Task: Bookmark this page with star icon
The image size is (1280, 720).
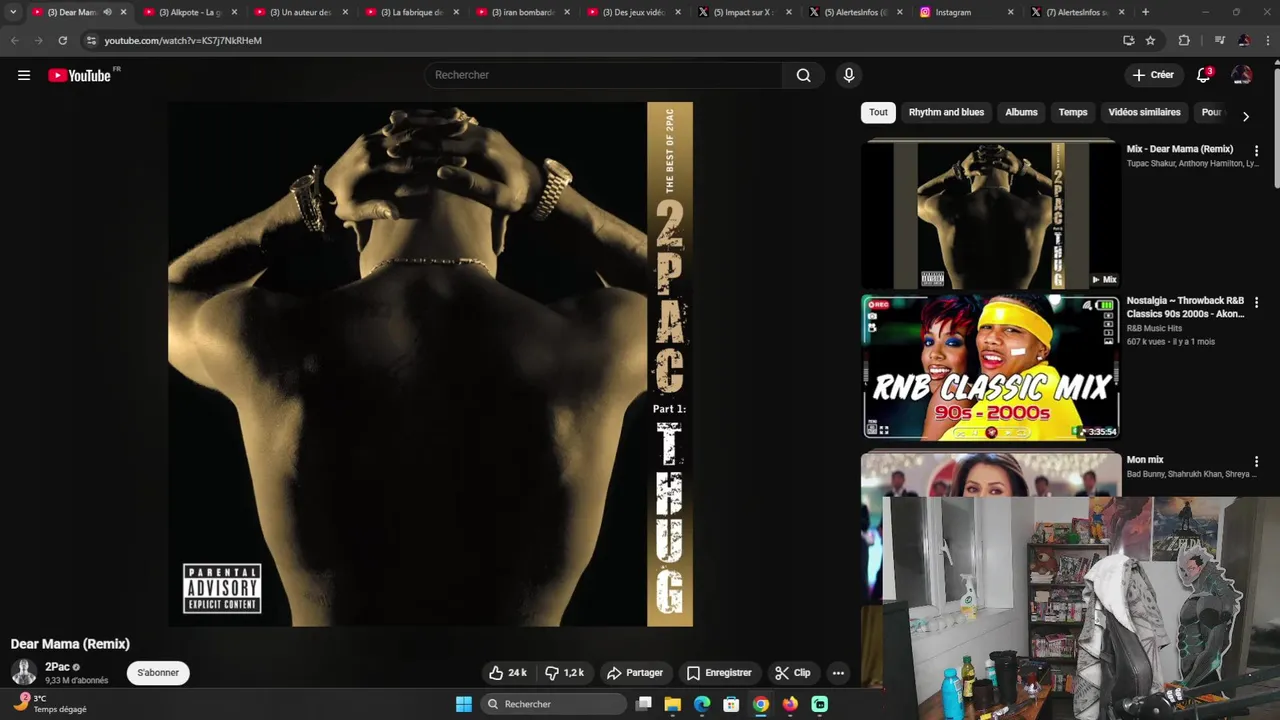Action: coord(1150,40)
